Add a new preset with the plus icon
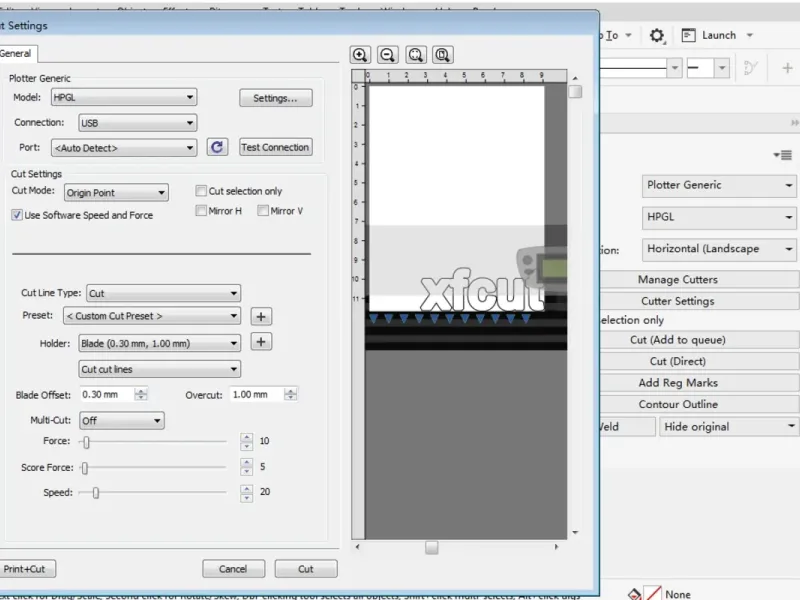The width and height of the screenshot is (800, 600). coord(260,316)
